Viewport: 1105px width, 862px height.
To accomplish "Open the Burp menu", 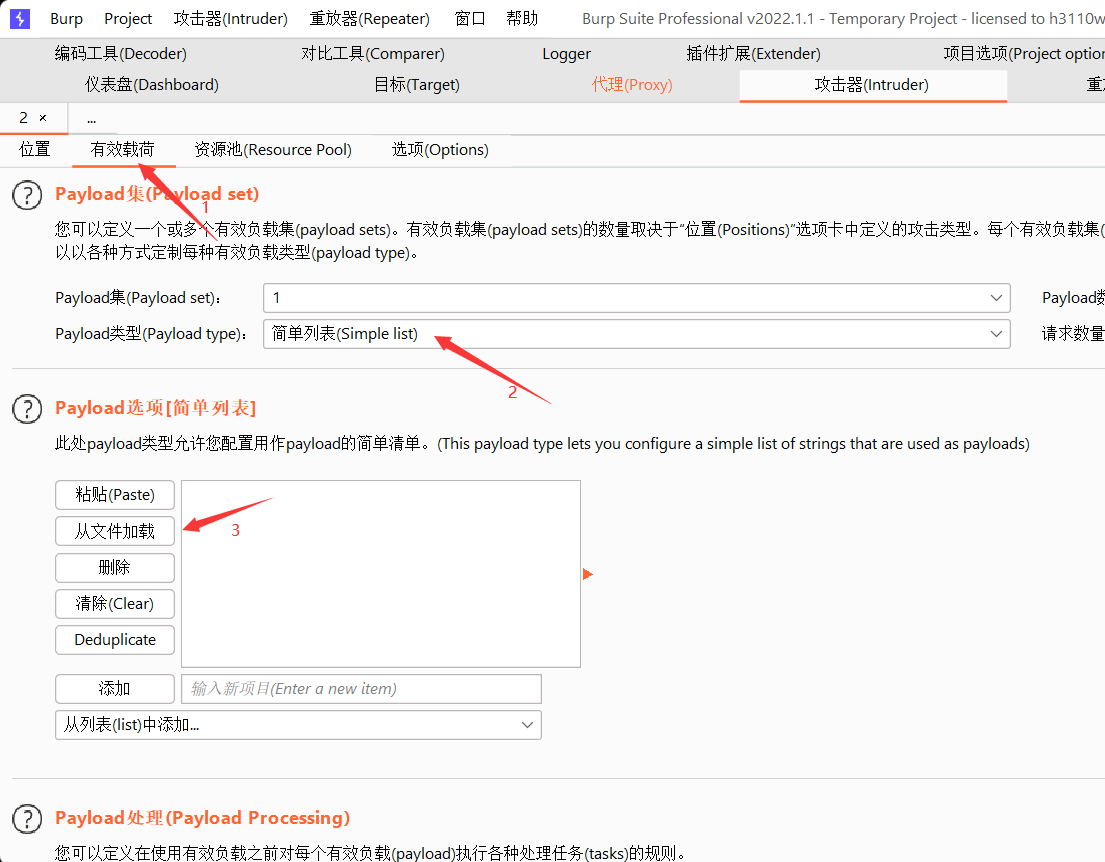I will [66, 19].
